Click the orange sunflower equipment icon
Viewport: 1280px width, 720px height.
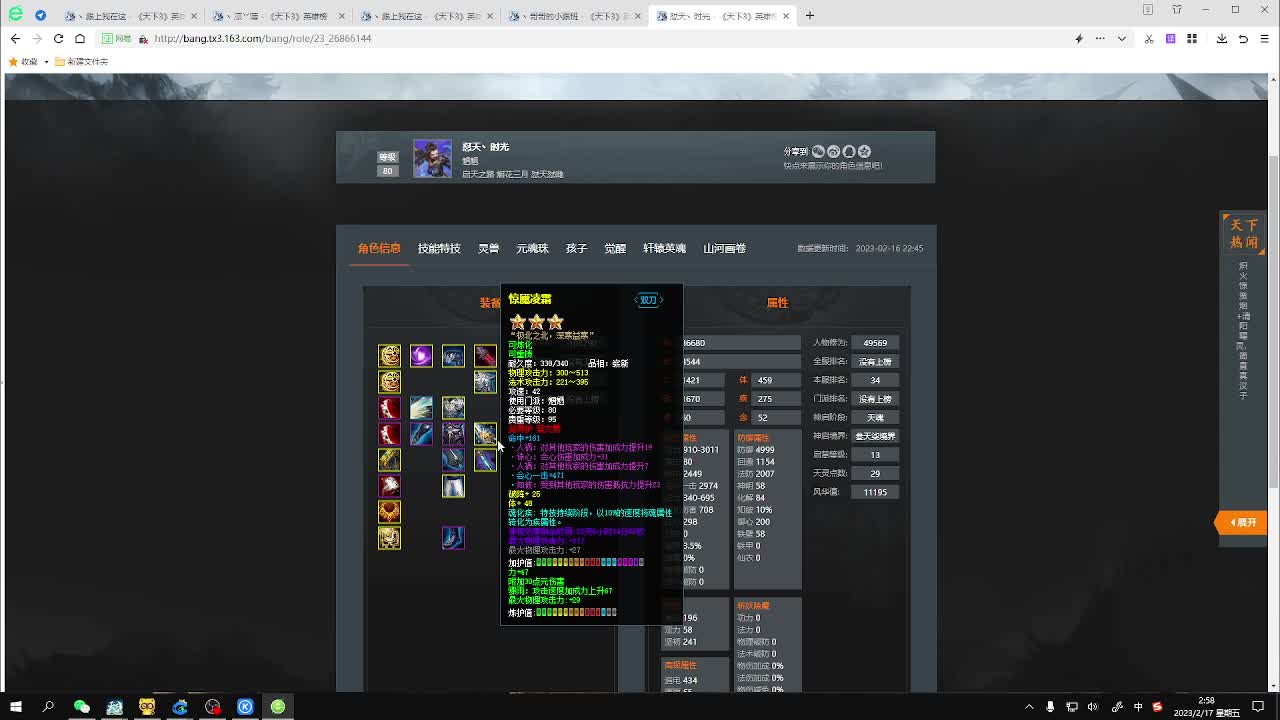pyautogui.click(x=389, y=512)
